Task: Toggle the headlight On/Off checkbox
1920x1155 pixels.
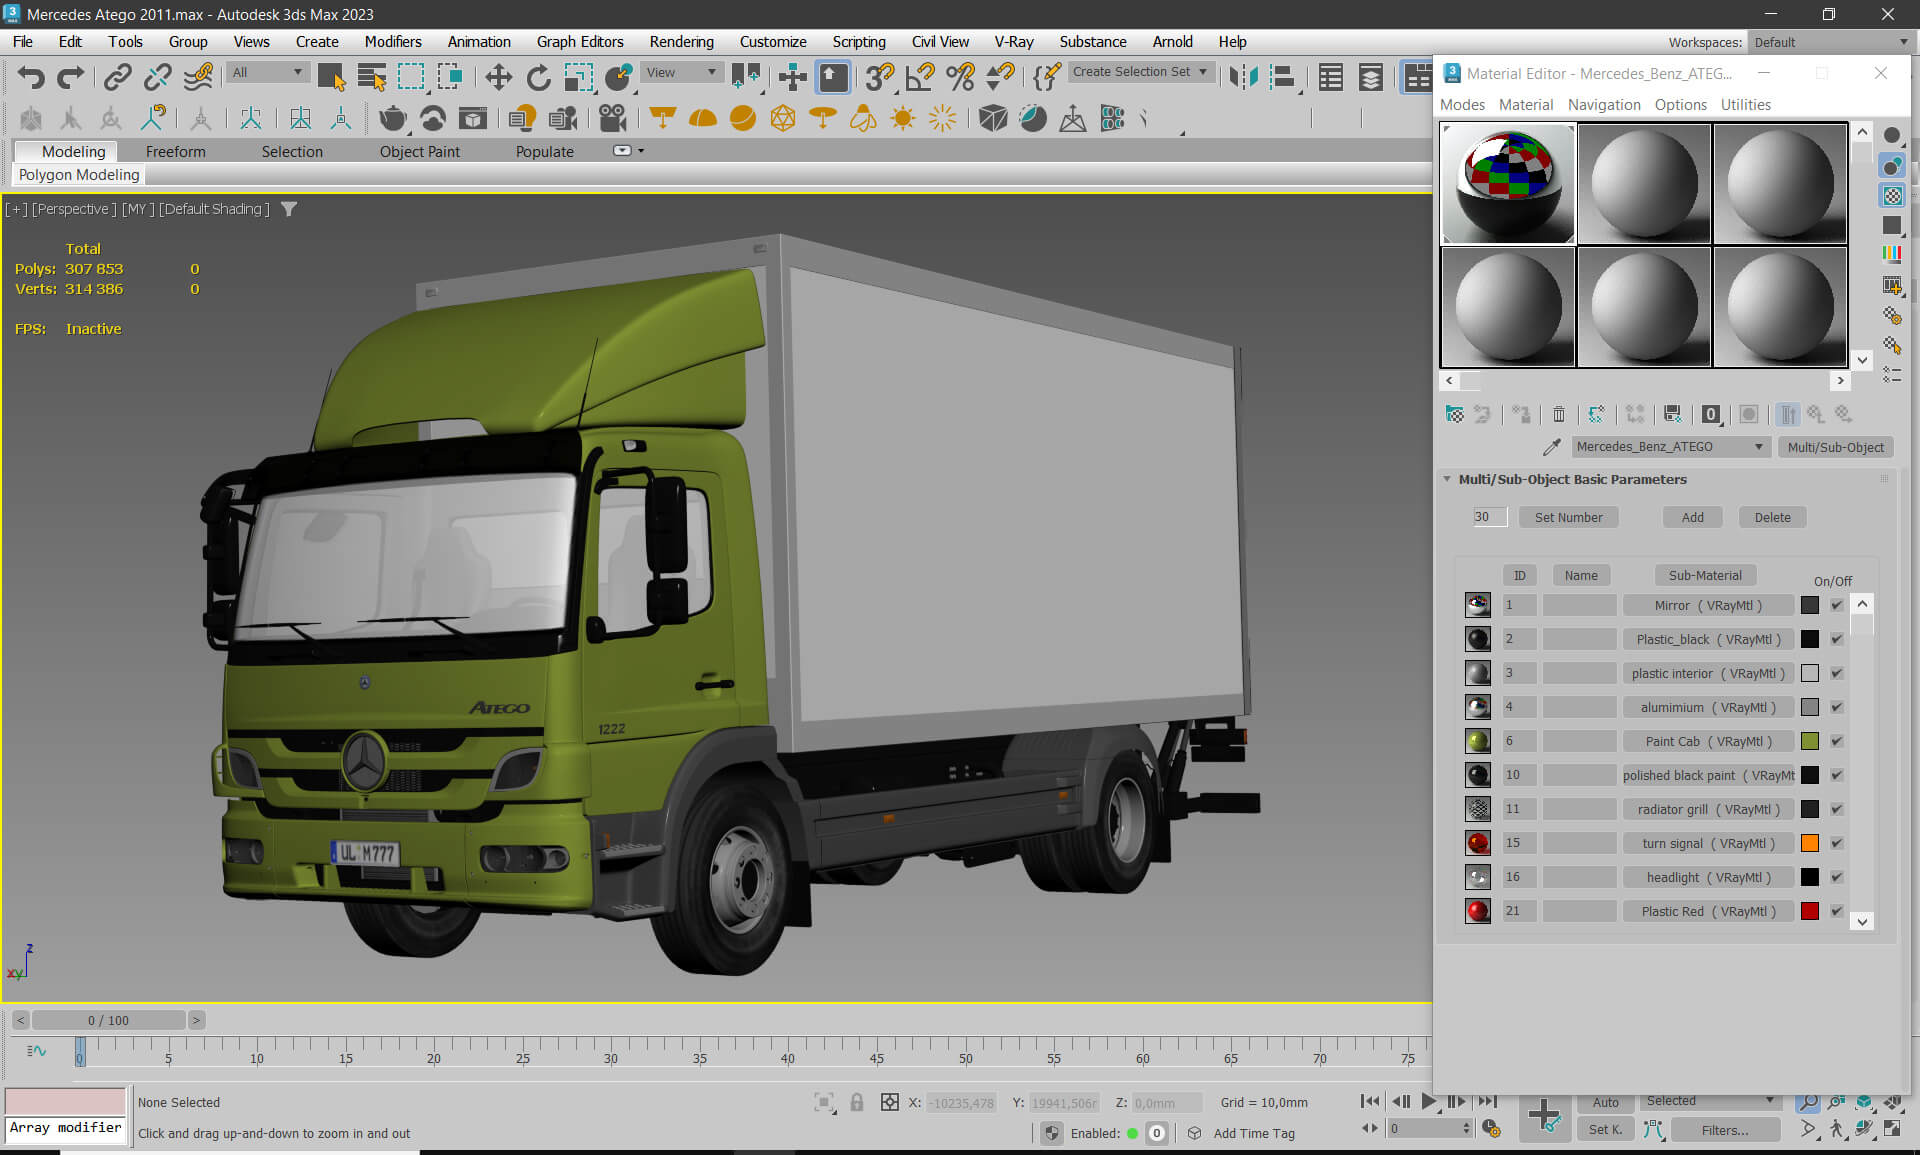Action: pyautogui.click(x=1837, y=877)
